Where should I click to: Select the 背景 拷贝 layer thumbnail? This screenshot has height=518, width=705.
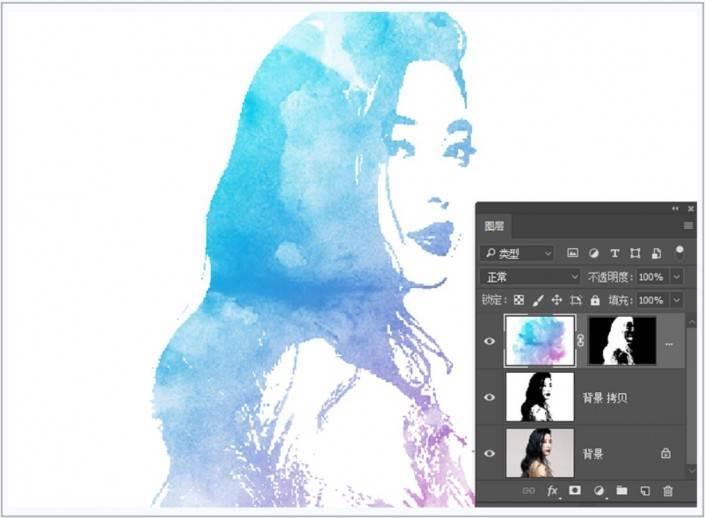click(540, 397)
